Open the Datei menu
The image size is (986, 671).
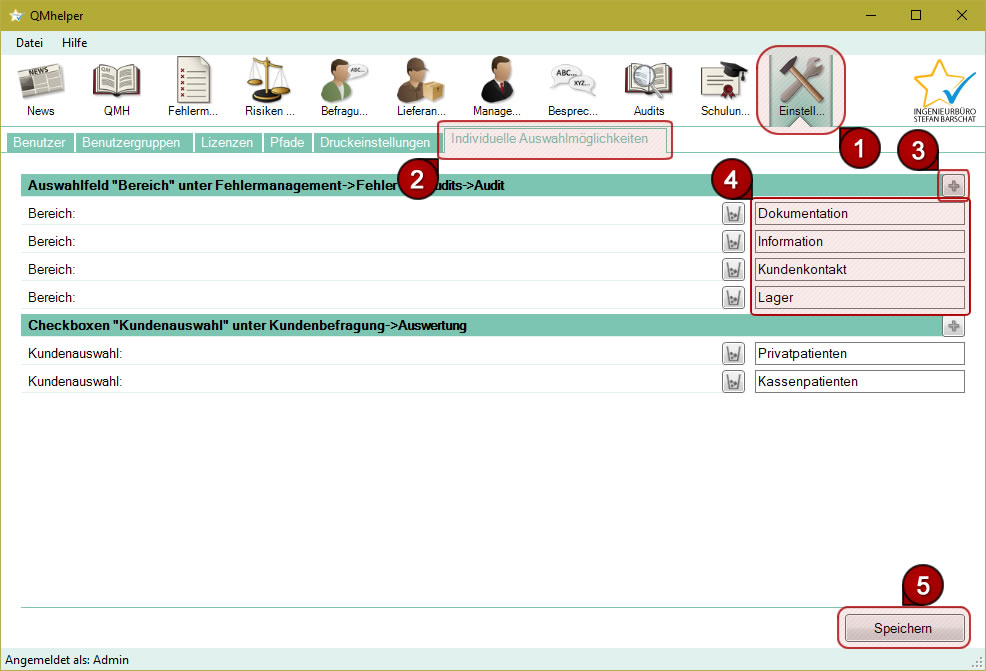tap(30, 43)
